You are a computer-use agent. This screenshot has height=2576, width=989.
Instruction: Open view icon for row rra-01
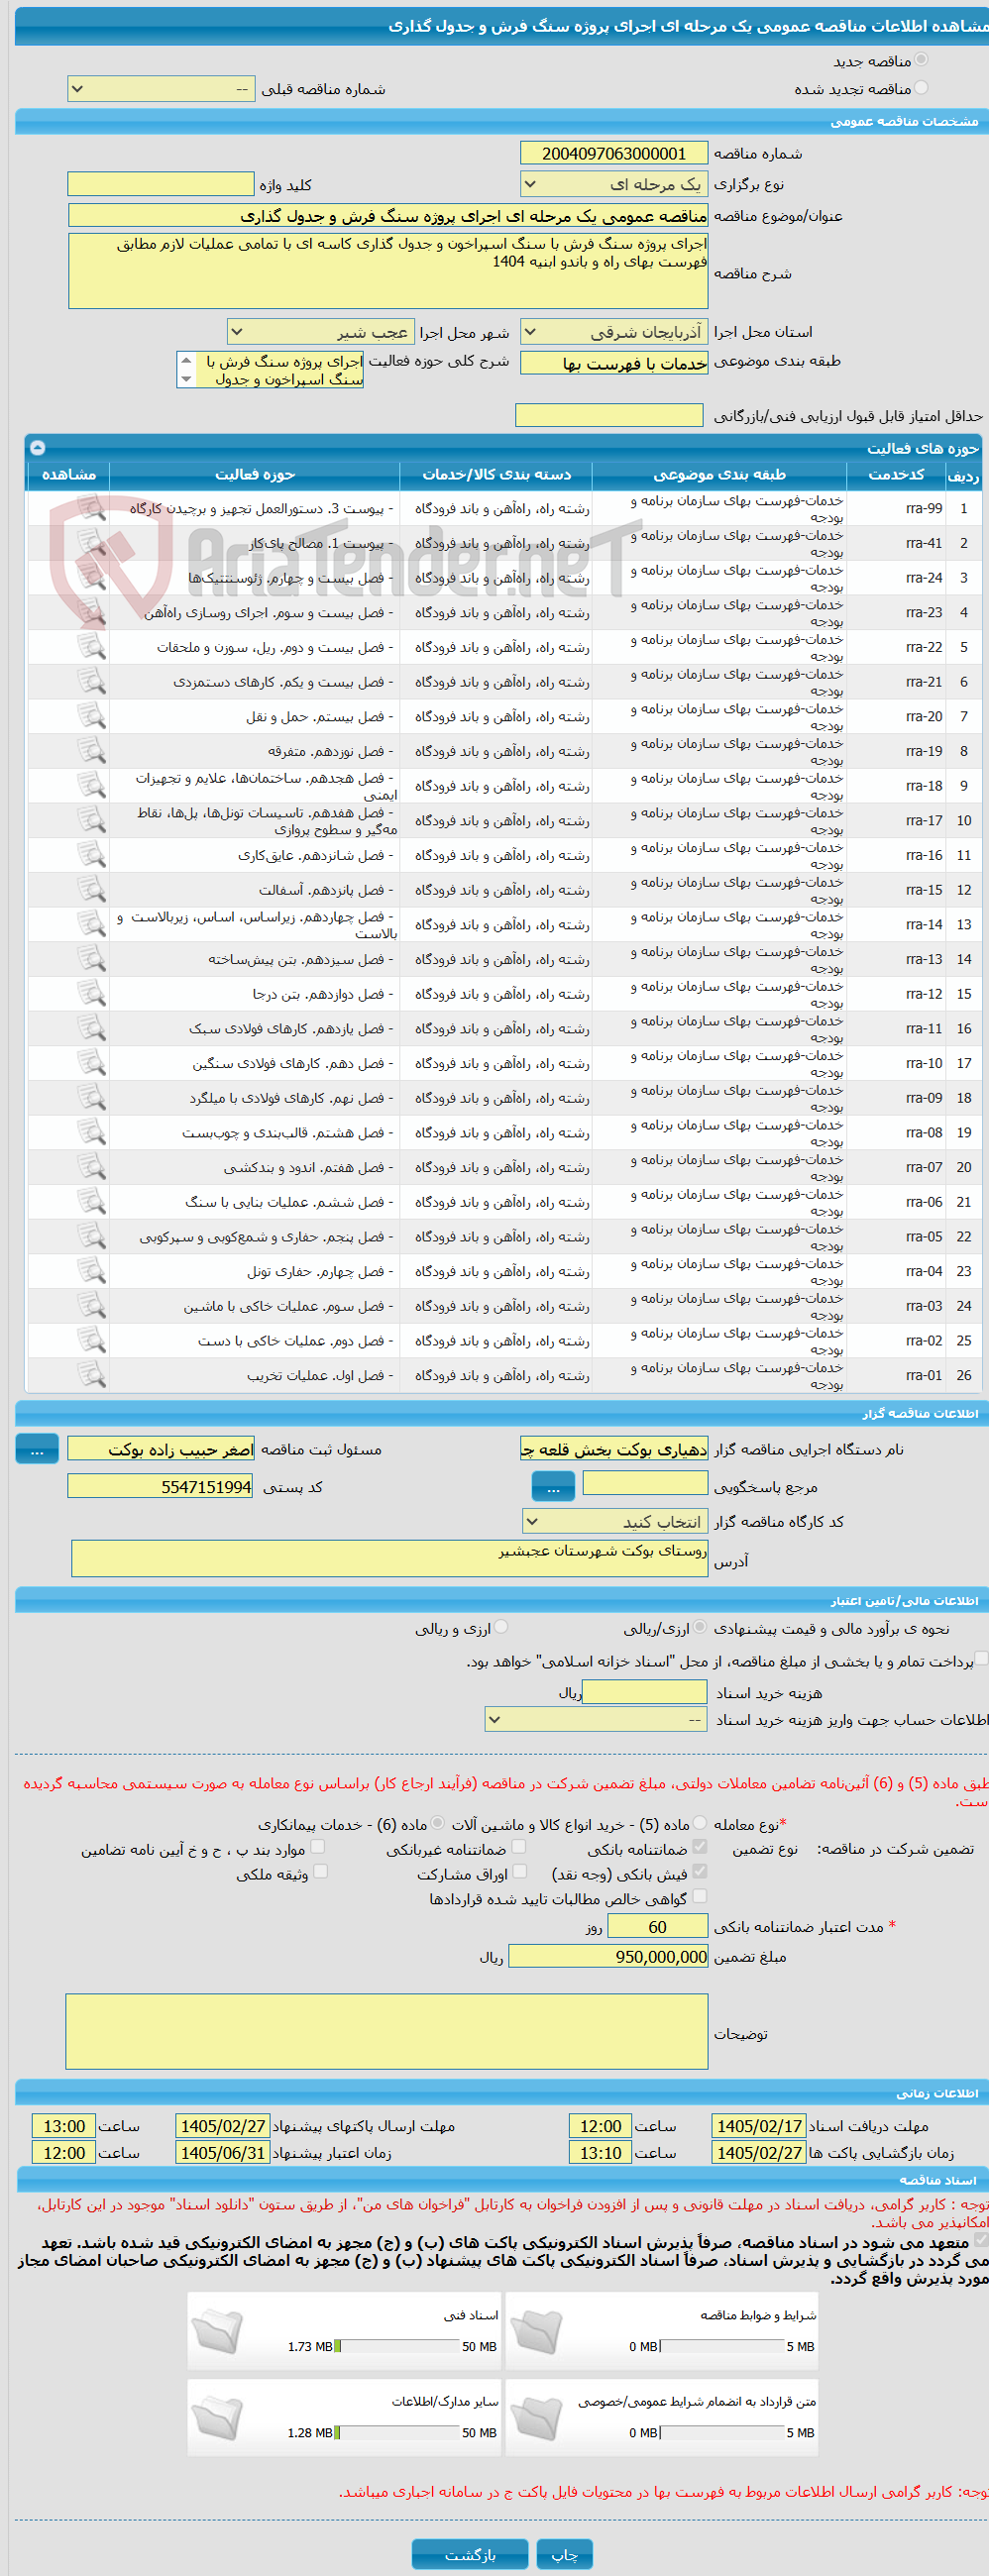pyautogui.click(x=91, y=1375)
